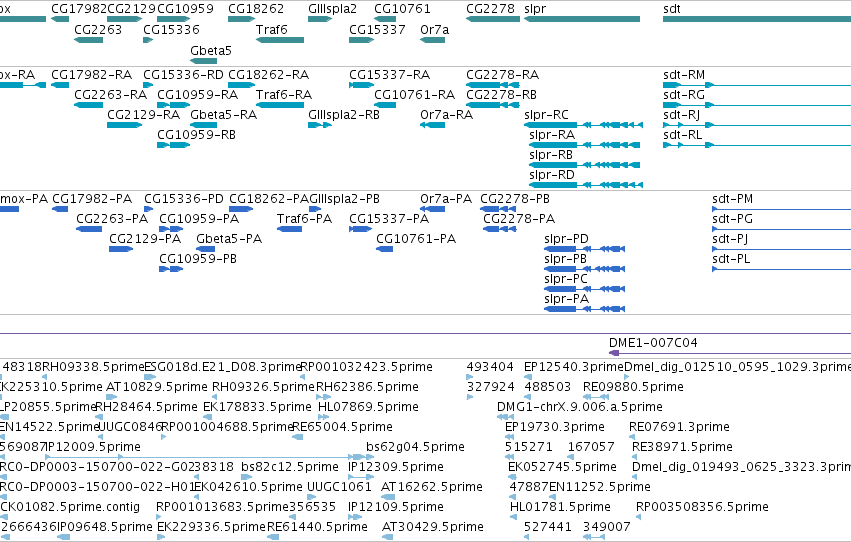Click protein CG10761-PA
The image size is (851, 542).
pos(416,239)
